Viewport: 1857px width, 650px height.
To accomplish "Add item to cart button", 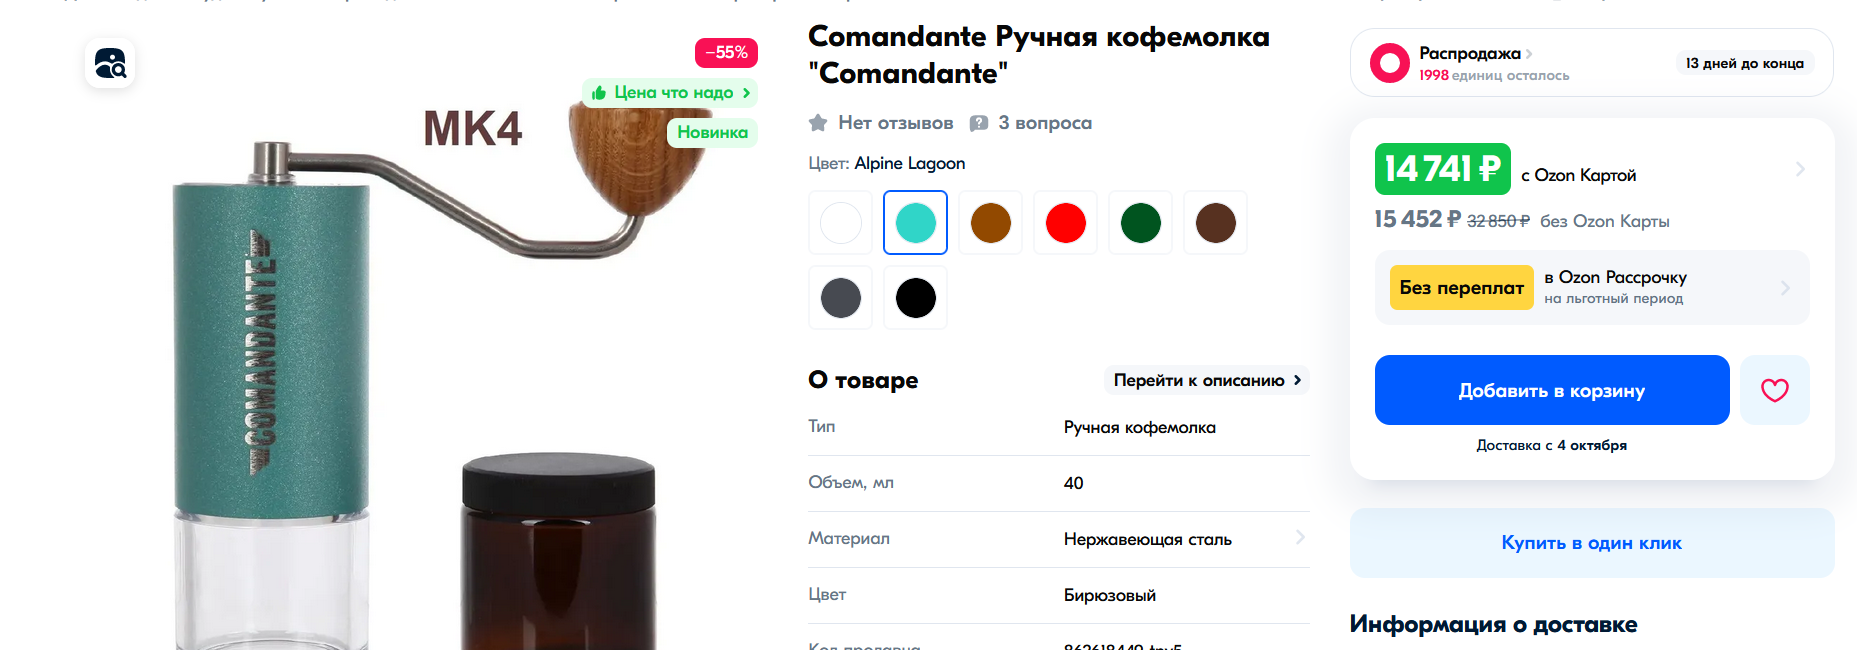I will point(1552,390).
